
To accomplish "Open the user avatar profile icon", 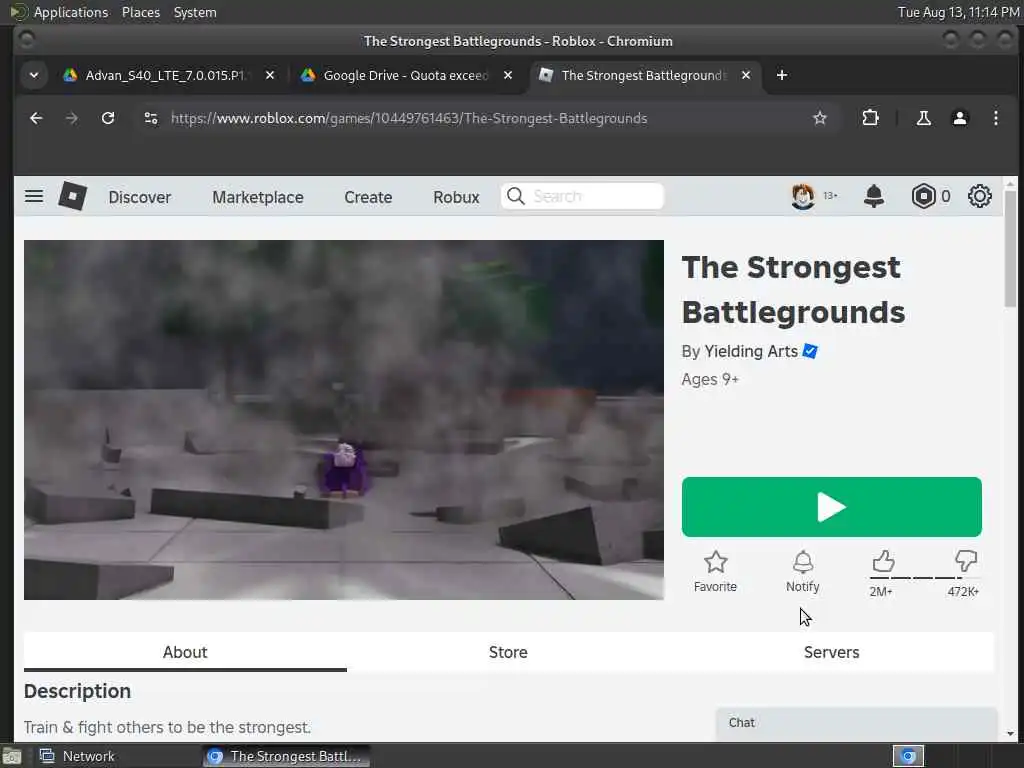I will click(x=803, y=196).
